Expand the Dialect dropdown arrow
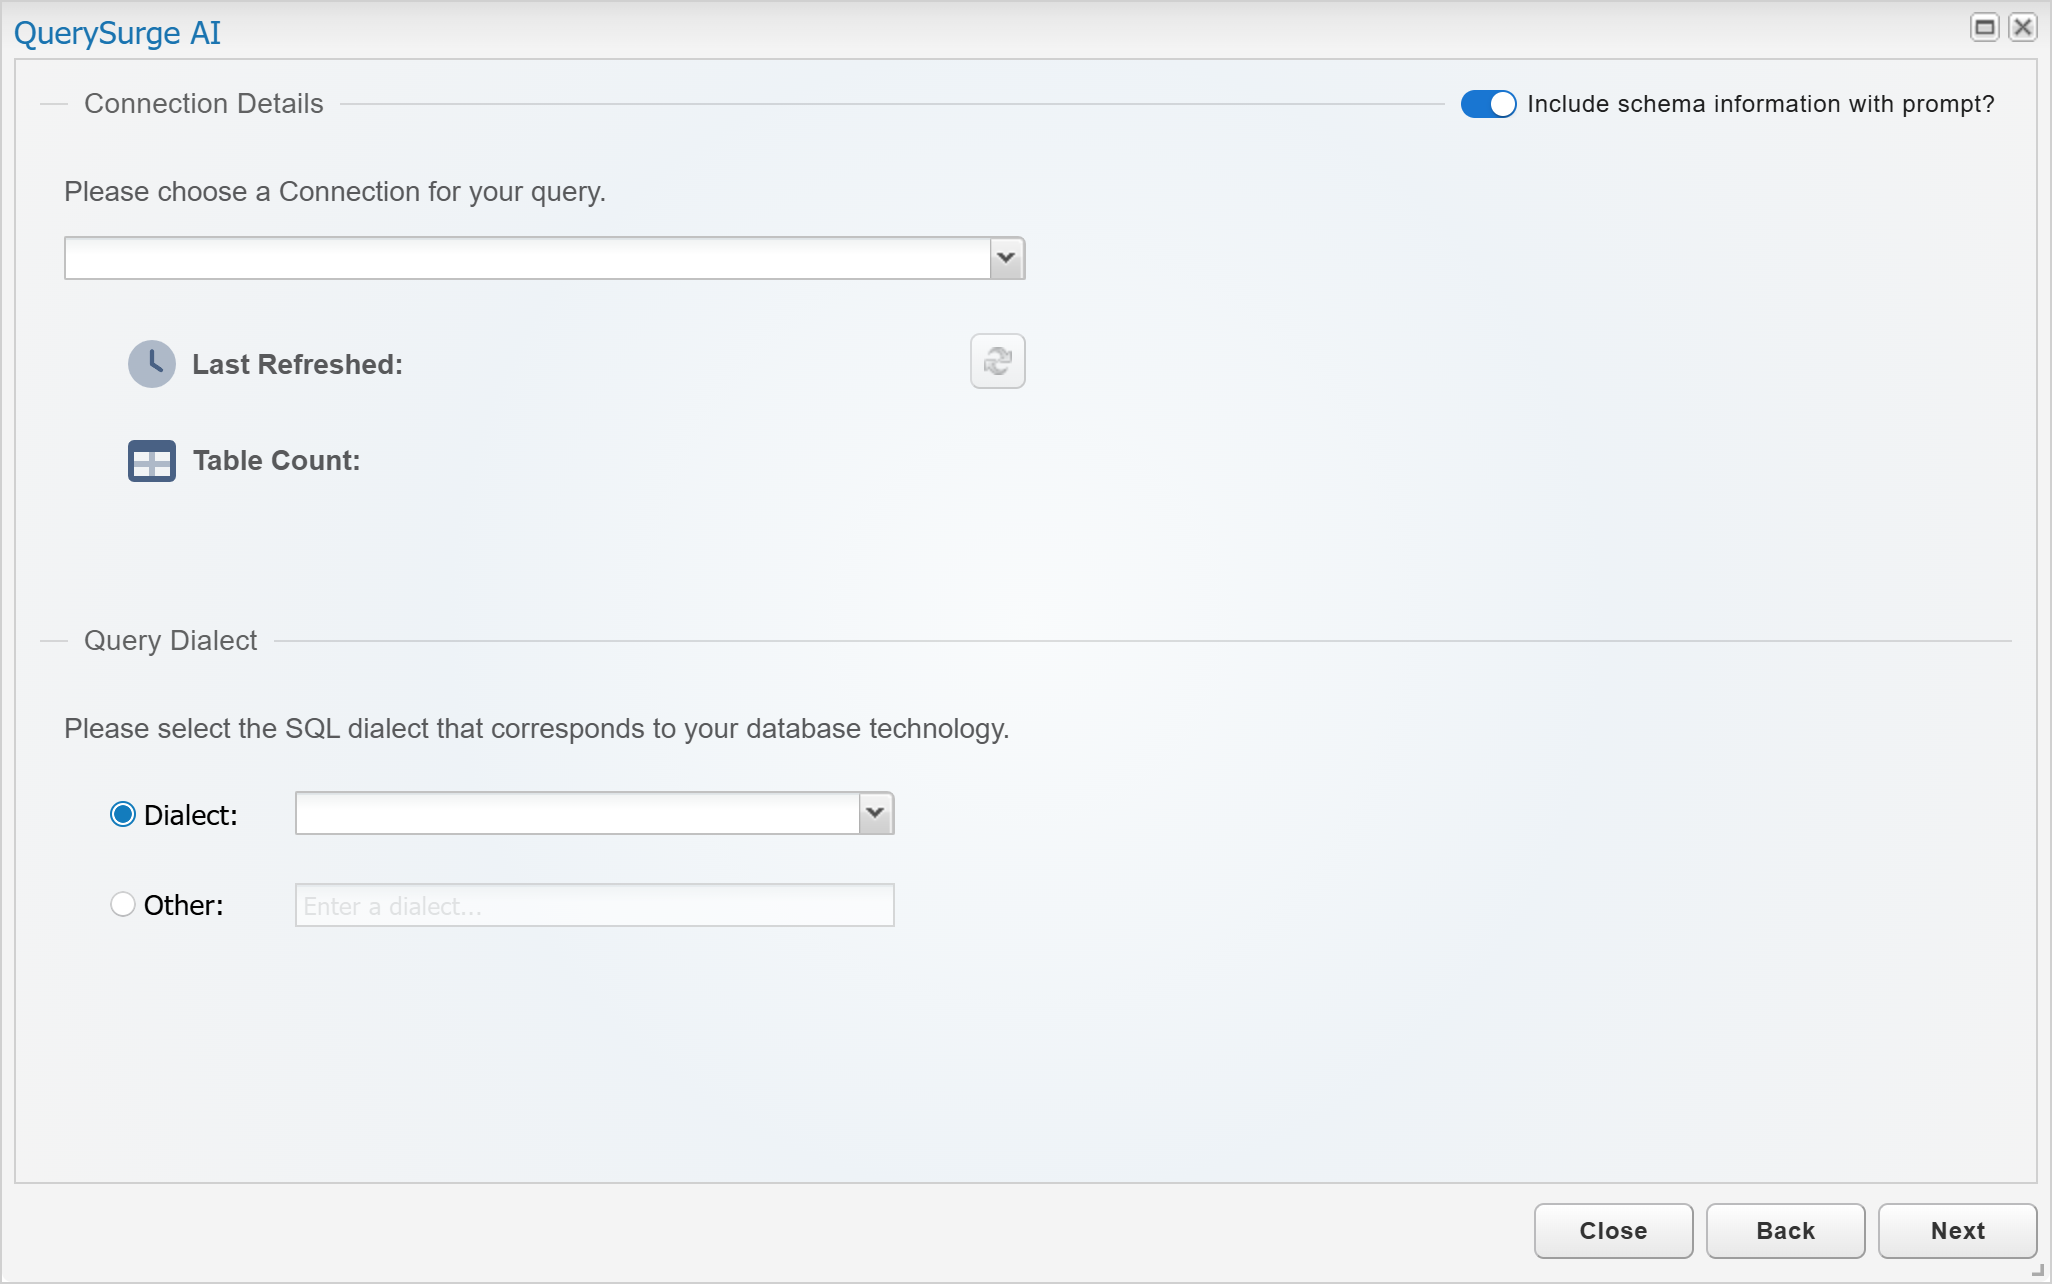Viewport: 2052px width, 1284px height. 875,813
